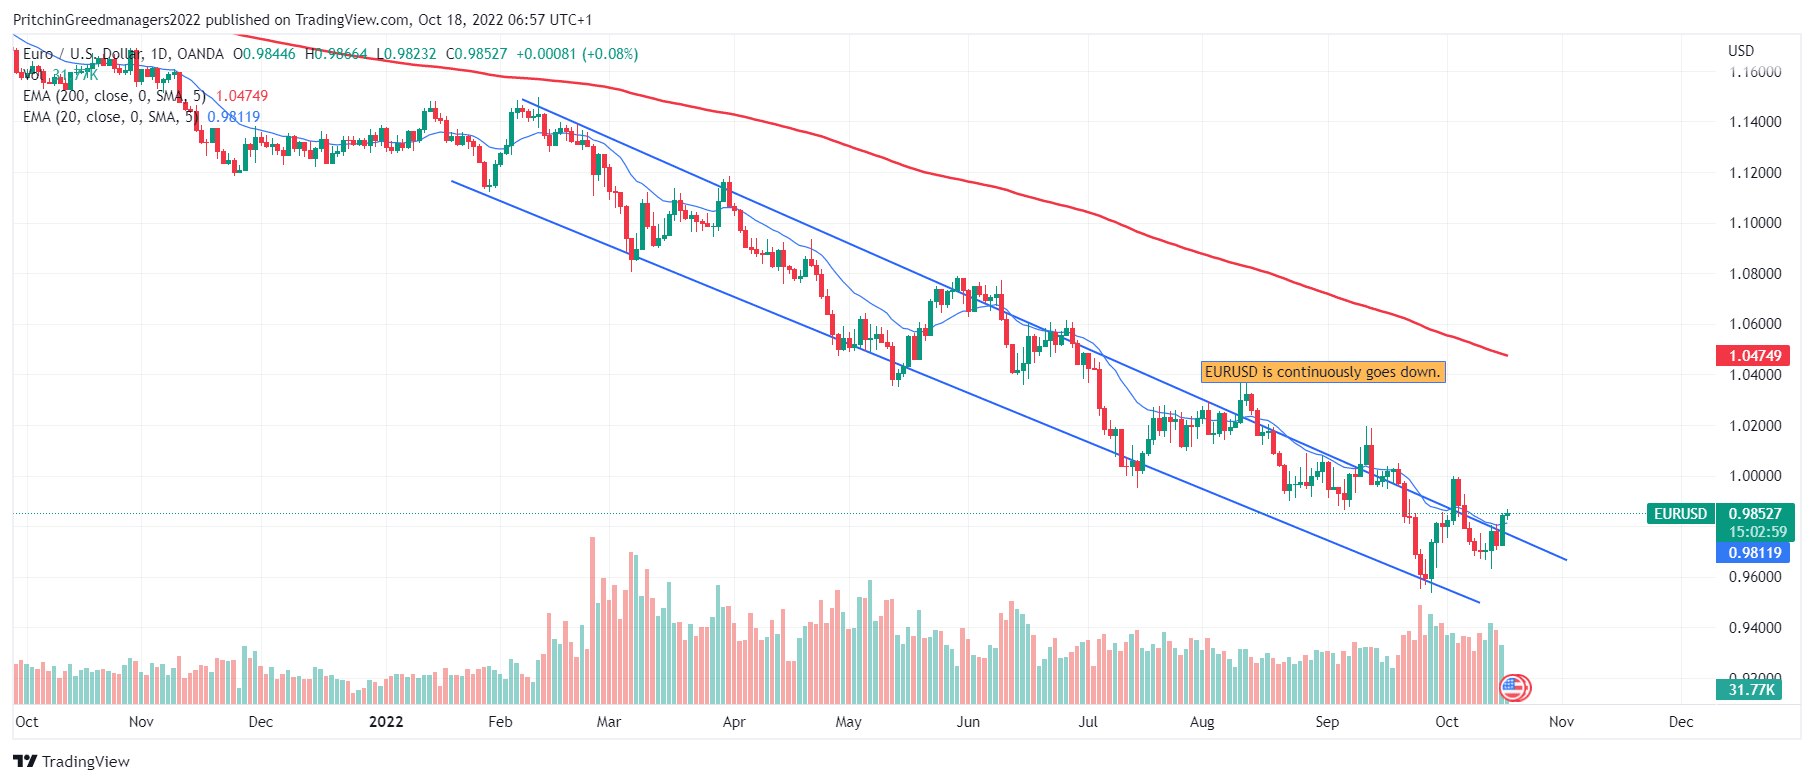1814x783 pixels.
Task: Click the Apr label on time axis
Action: tap(734, 722)
